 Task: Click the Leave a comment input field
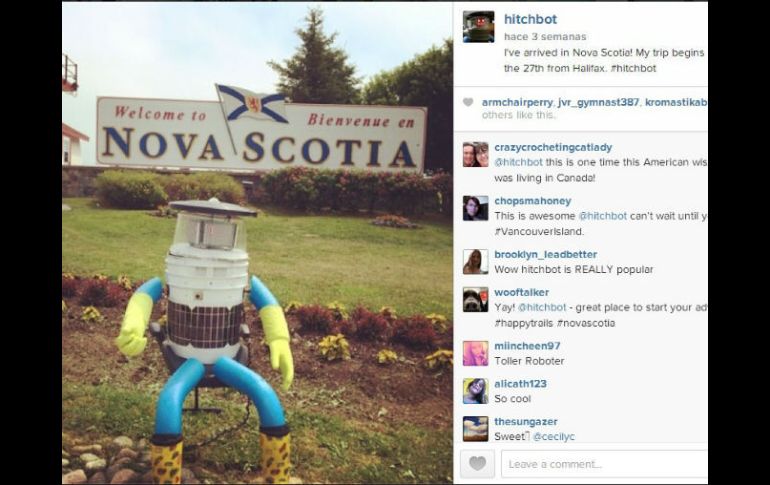pos(604,464)
